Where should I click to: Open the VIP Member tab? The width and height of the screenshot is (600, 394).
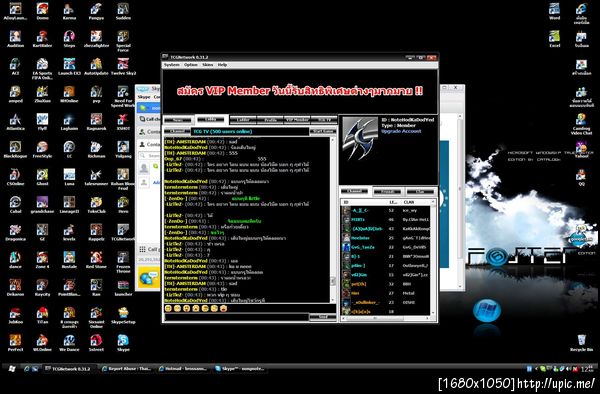297,120
